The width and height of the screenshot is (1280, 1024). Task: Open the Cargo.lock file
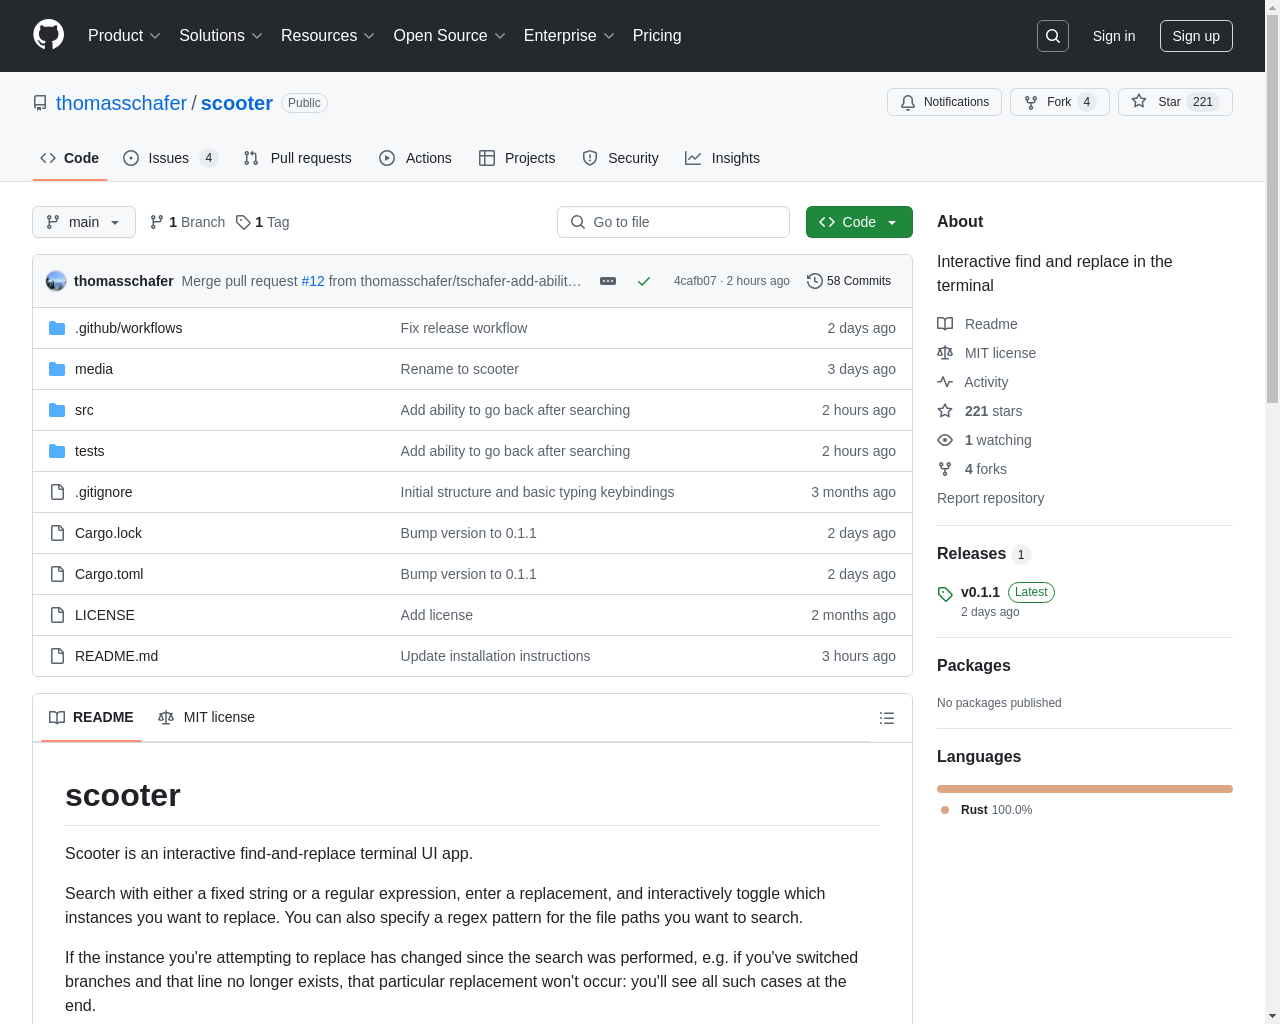point(108,533)
